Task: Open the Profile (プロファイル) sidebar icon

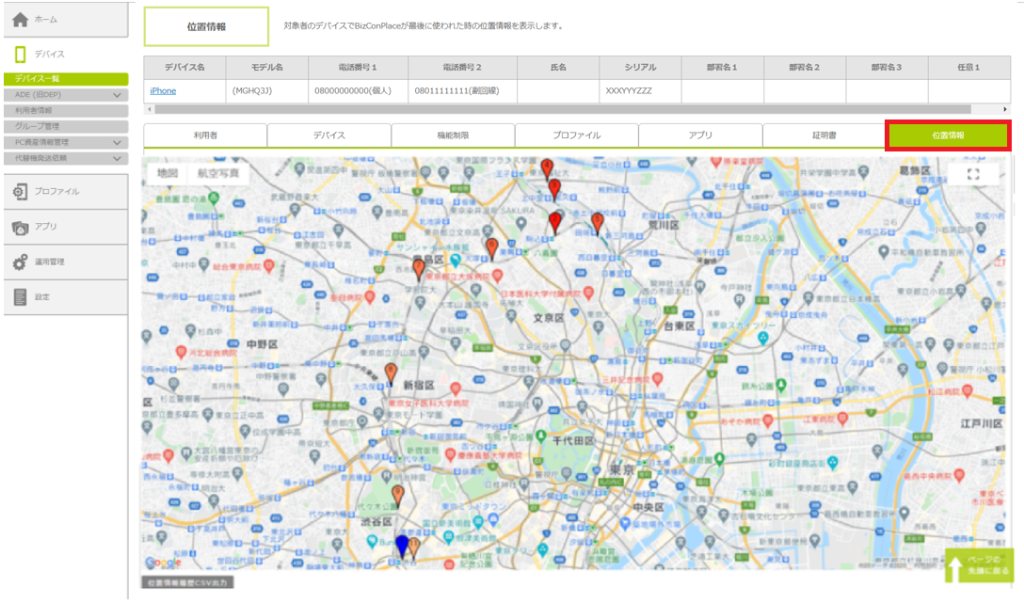Action: tap(20, 191)
